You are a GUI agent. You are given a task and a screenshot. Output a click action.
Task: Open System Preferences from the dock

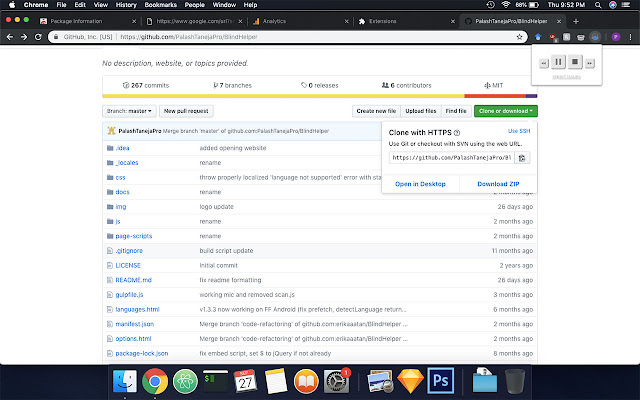pyautogui.click(x=336, y=381)
